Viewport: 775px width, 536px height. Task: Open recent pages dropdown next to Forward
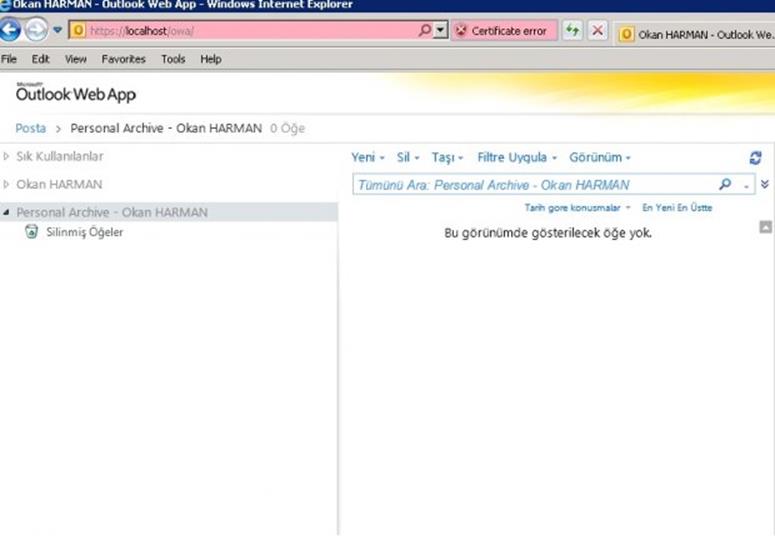pyautogui.click(x=57, y=30)
